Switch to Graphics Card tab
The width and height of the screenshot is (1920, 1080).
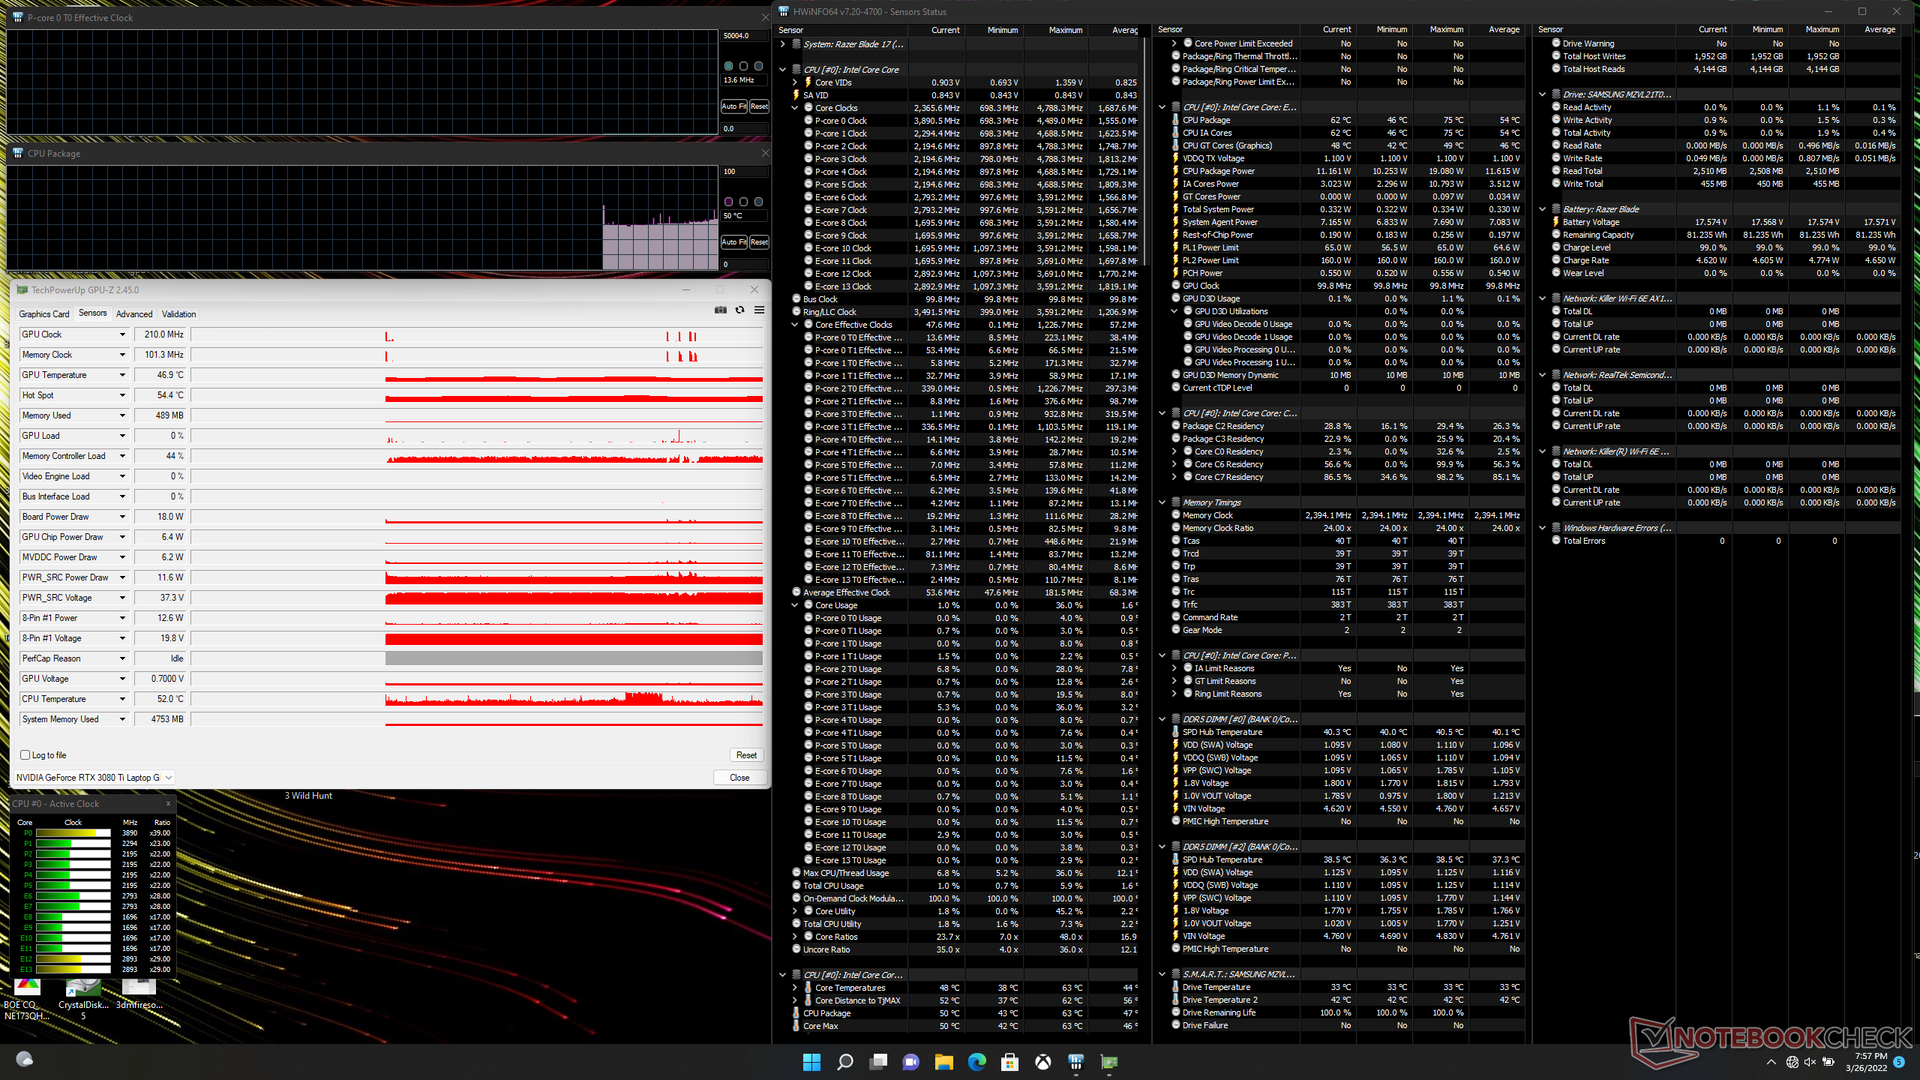(x=44, y=314)
